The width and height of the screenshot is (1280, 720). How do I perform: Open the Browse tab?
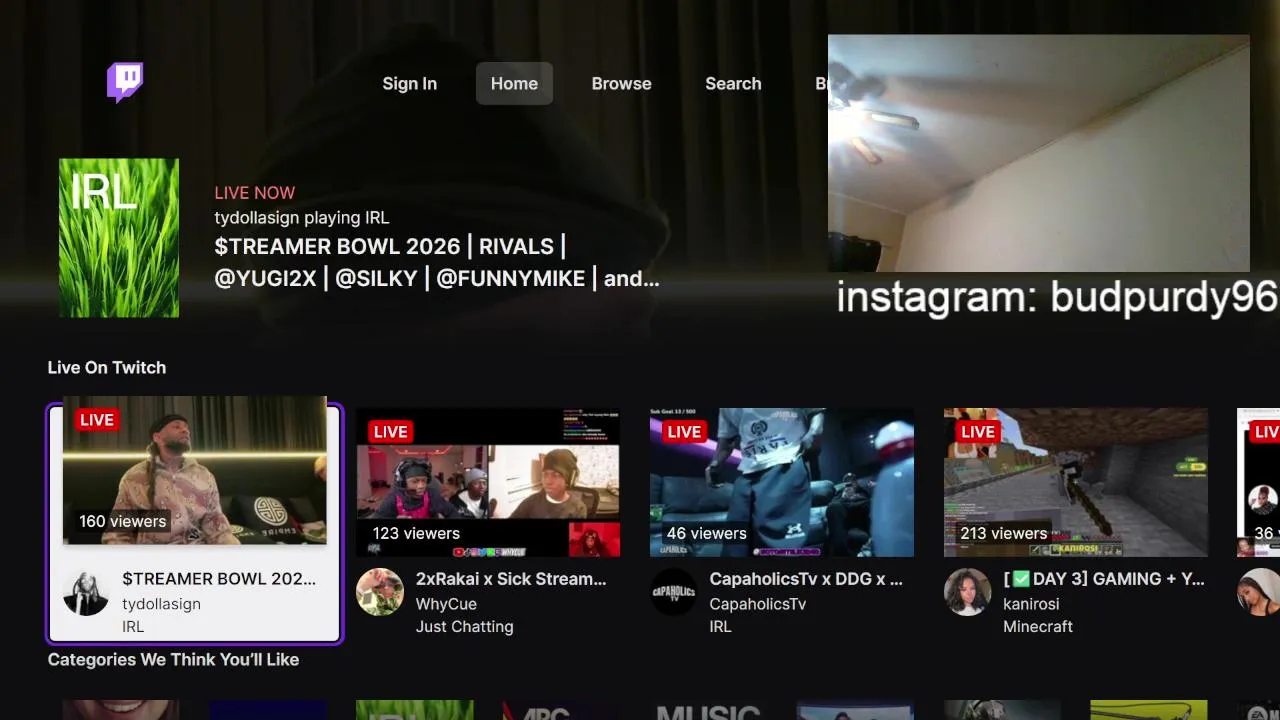click(x=621, y=84)
